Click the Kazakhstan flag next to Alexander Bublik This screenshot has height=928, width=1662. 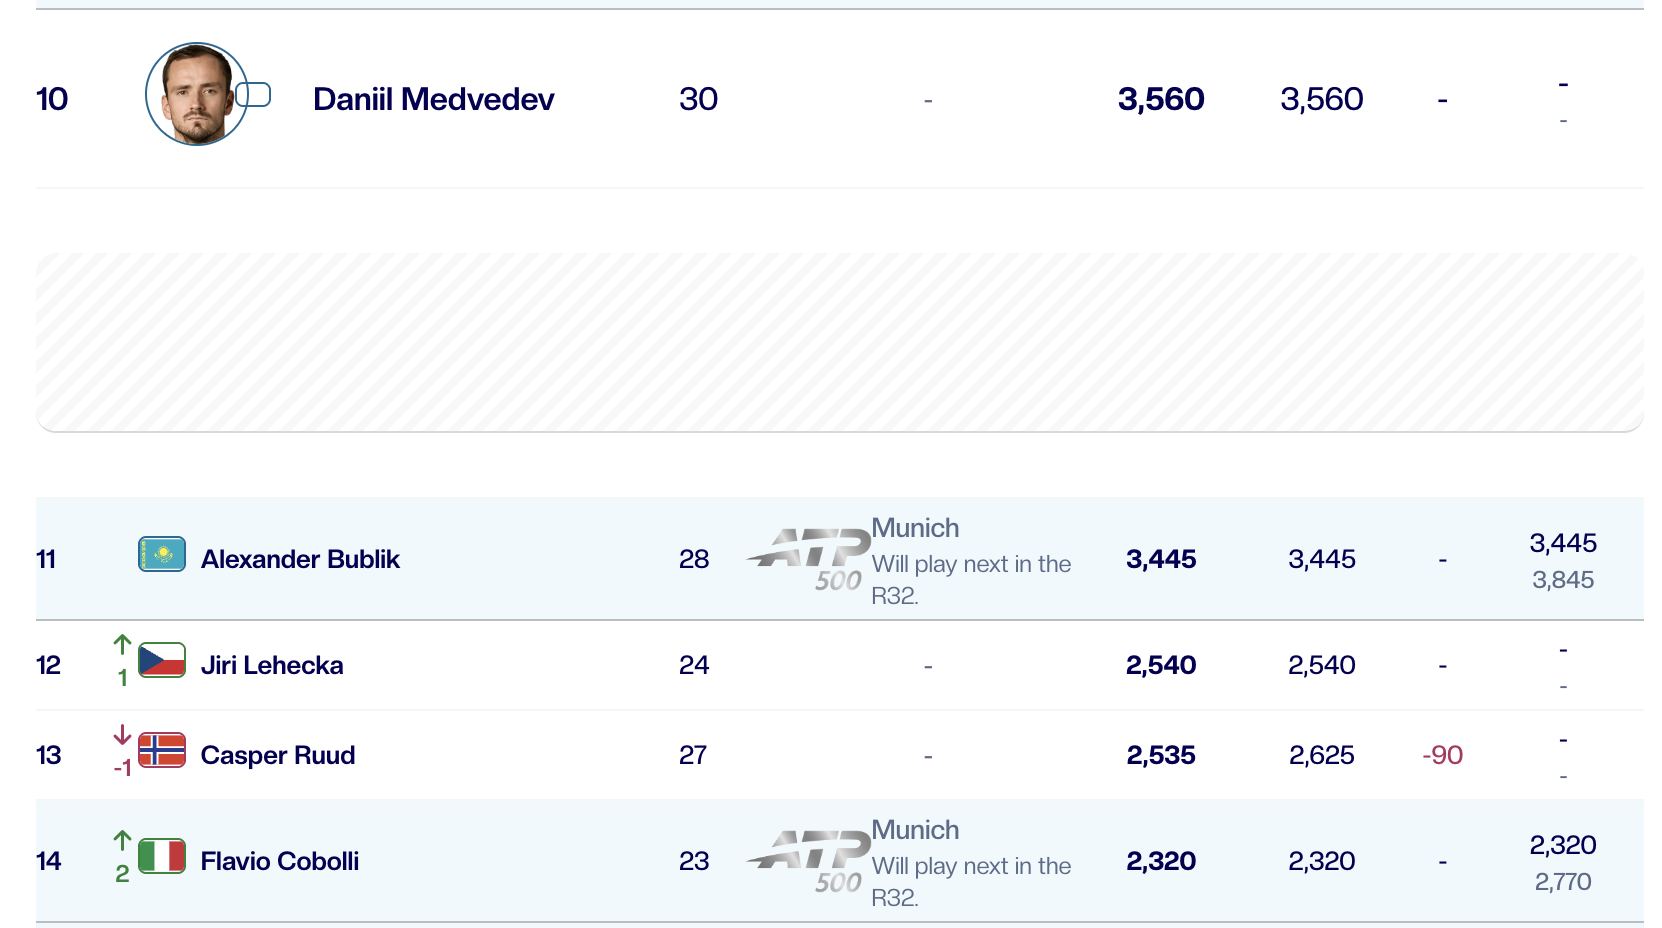162,554
